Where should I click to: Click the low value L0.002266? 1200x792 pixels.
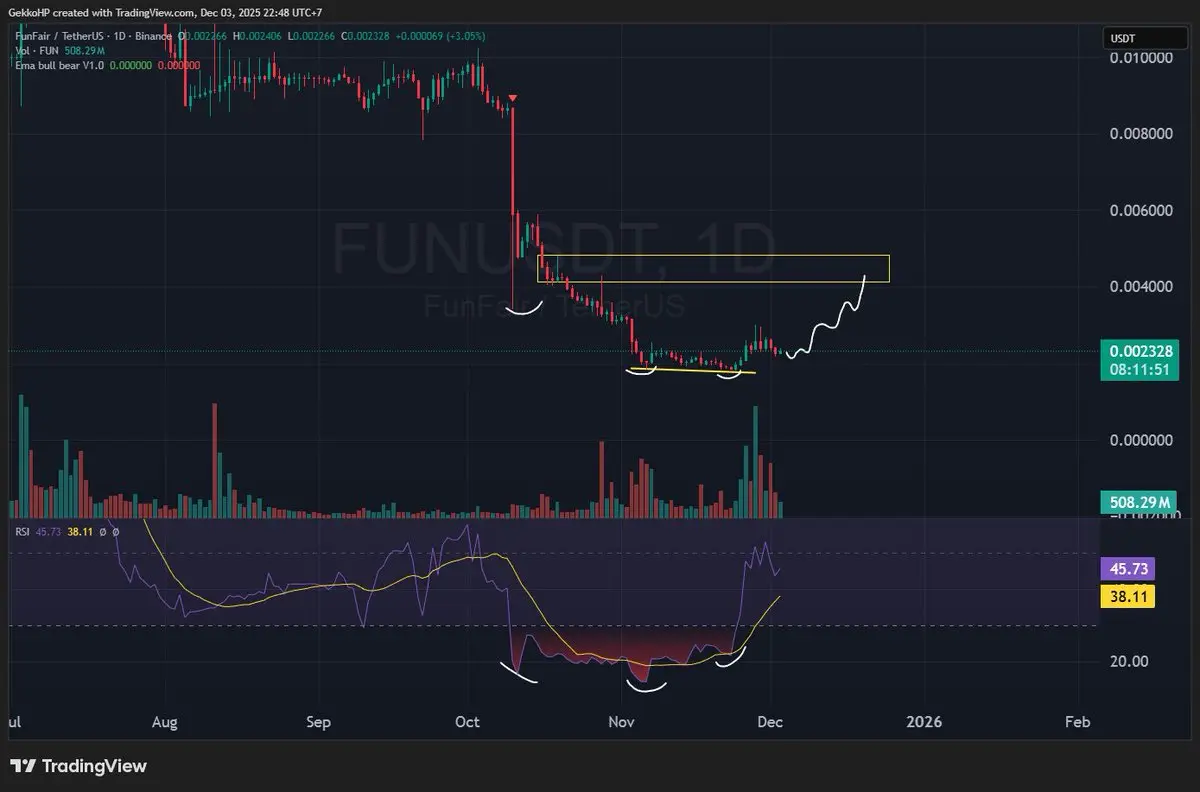311,37
